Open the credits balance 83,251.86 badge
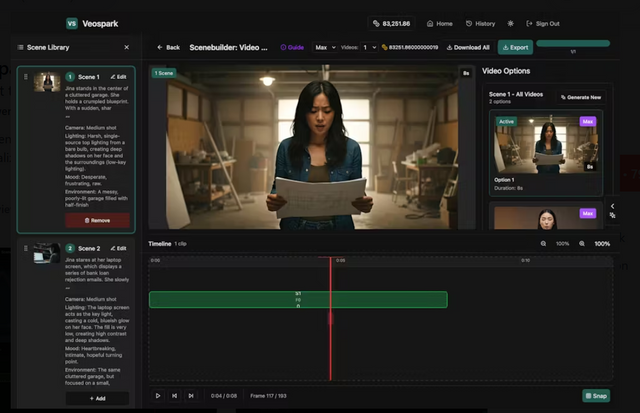Image resolution: width=640 pixels, height=413 pixels. (391, 24)
